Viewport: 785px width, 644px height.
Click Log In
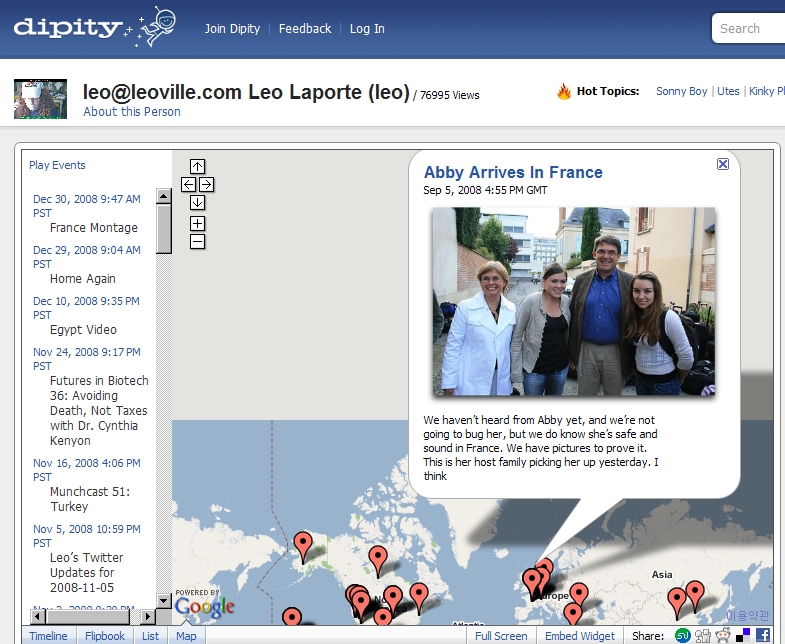pos(367,29)
